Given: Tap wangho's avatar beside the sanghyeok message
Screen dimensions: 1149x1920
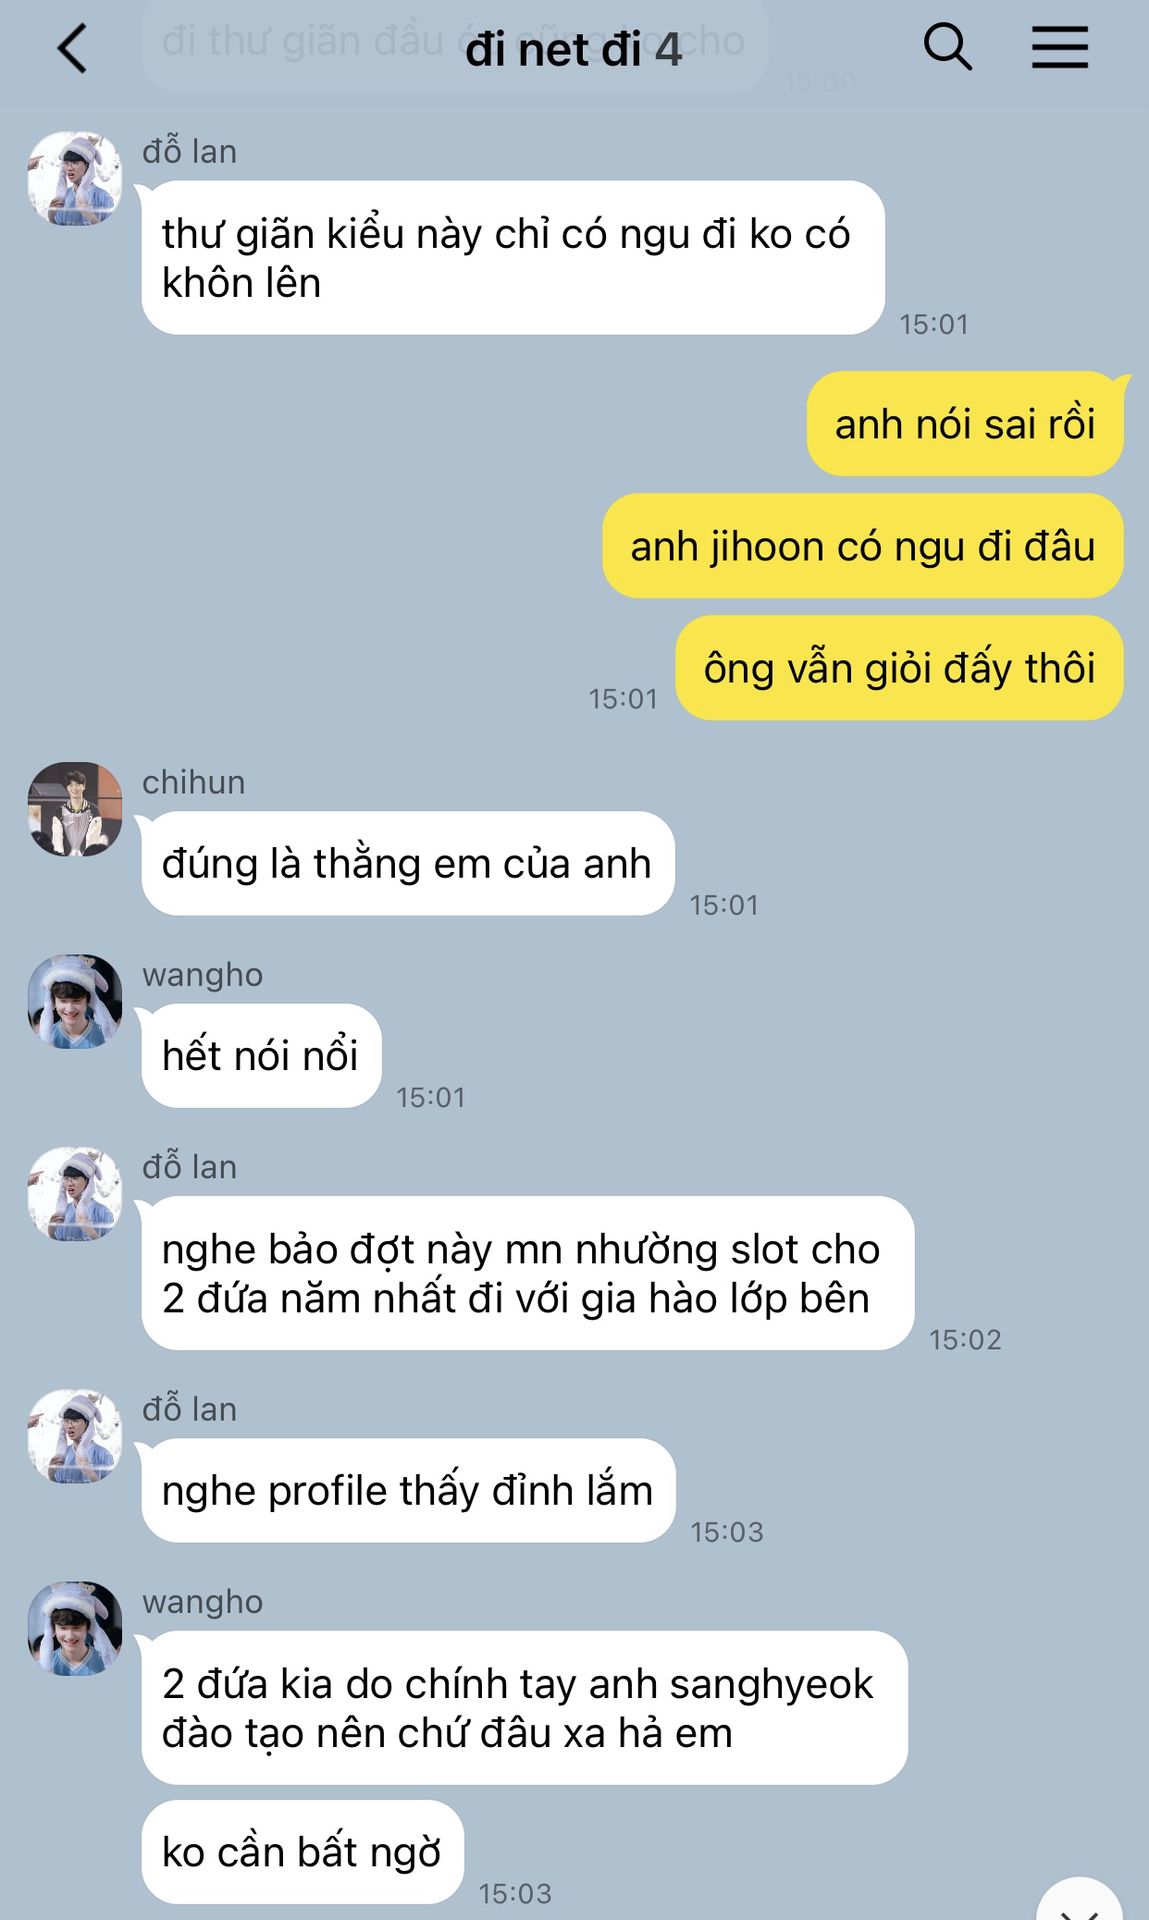Looking at the screenshot, I should [x=75, y=1628].
